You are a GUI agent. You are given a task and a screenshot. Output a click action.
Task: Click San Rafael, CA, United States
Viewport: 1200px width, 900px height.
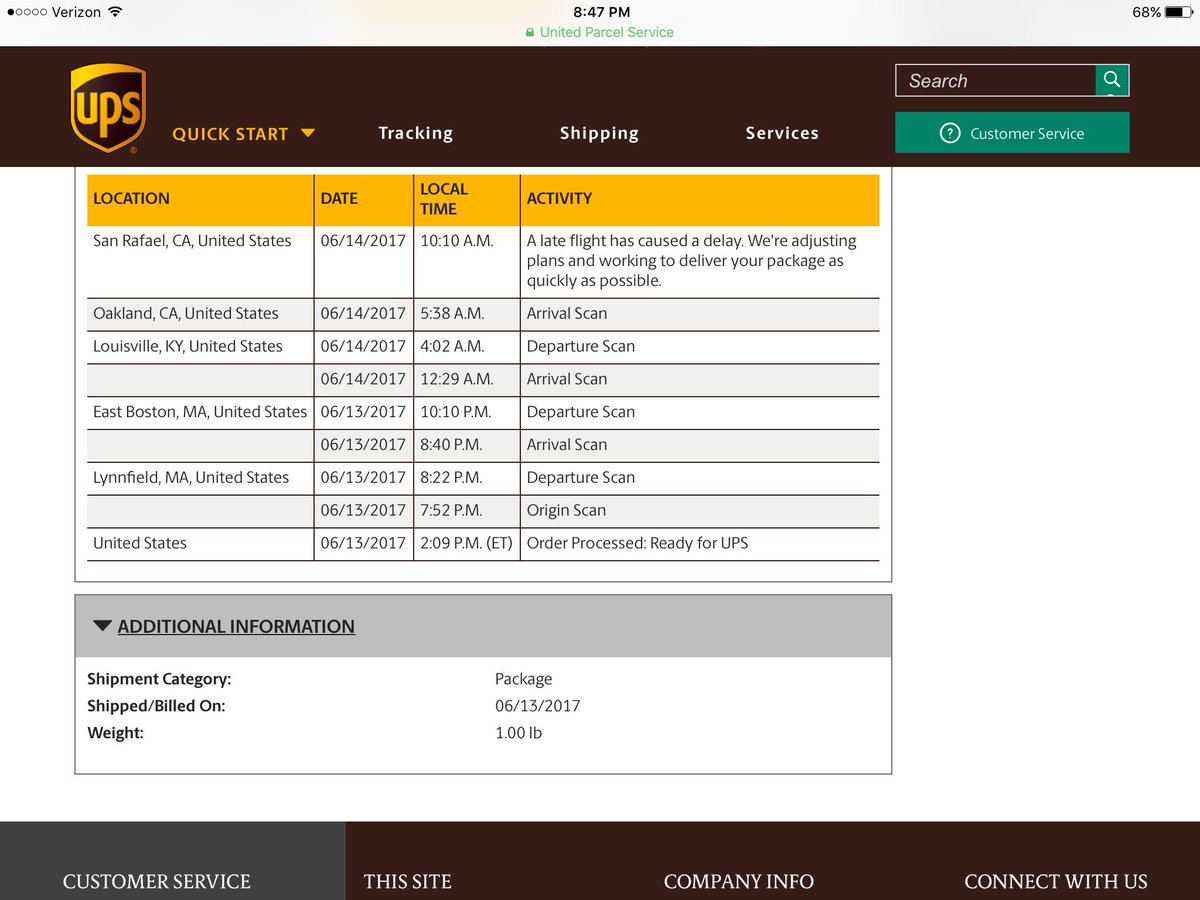click(x=192, y=240)
